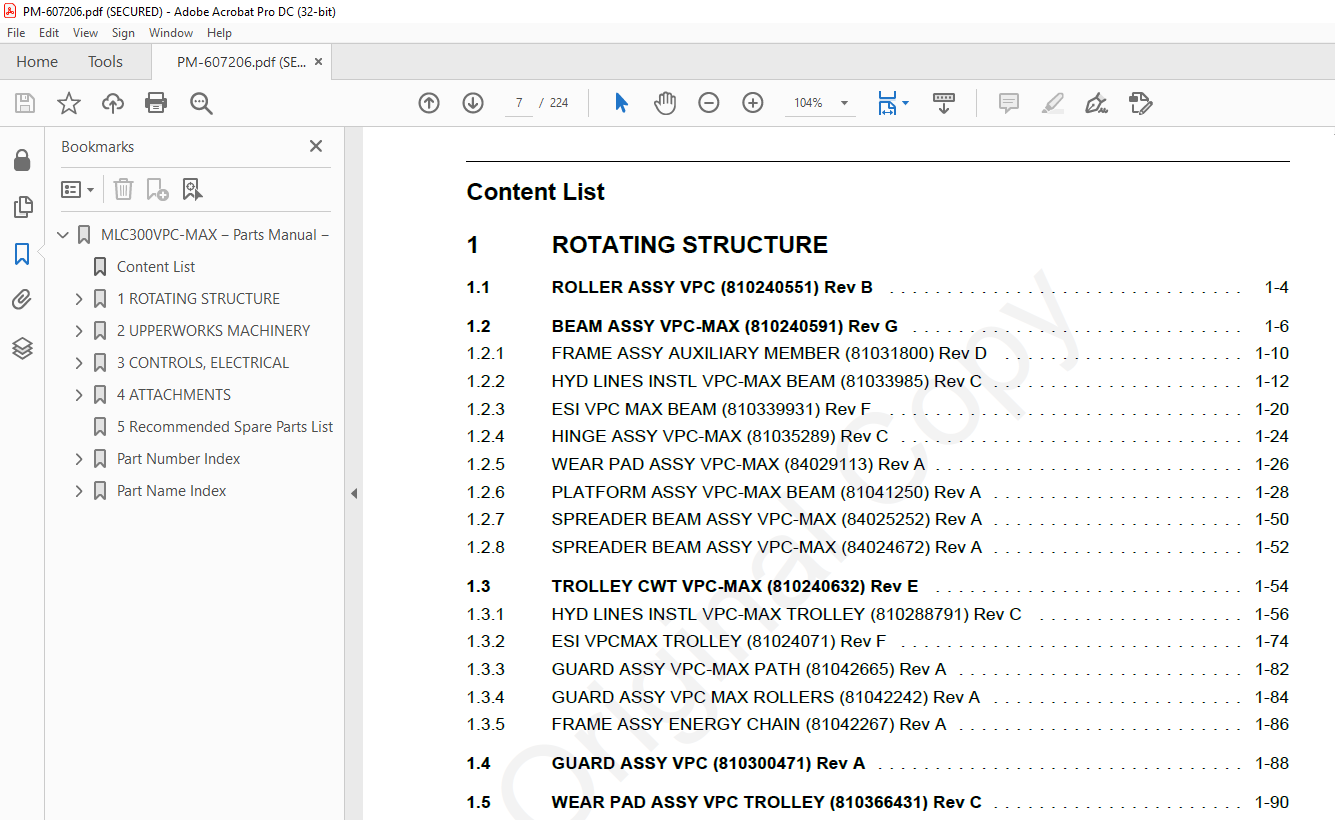Zoom out with minus button
Image resolution: width=1335 pixels, height=820 pixels.
[709, 103]
